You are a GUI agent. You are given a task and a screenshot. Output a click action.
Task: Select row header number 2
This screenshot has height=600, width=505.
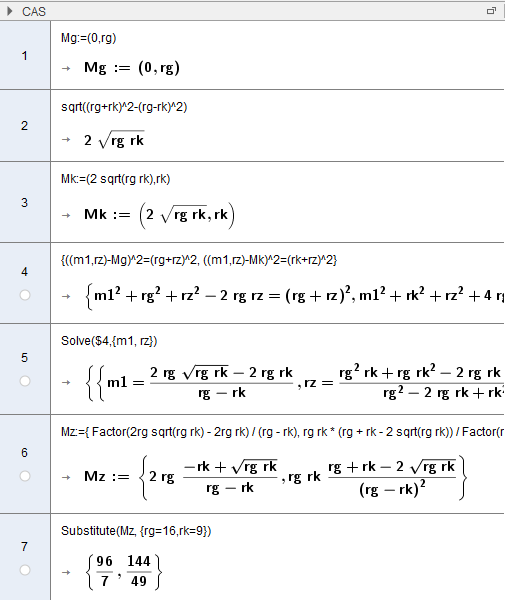(x=25, y=126)
